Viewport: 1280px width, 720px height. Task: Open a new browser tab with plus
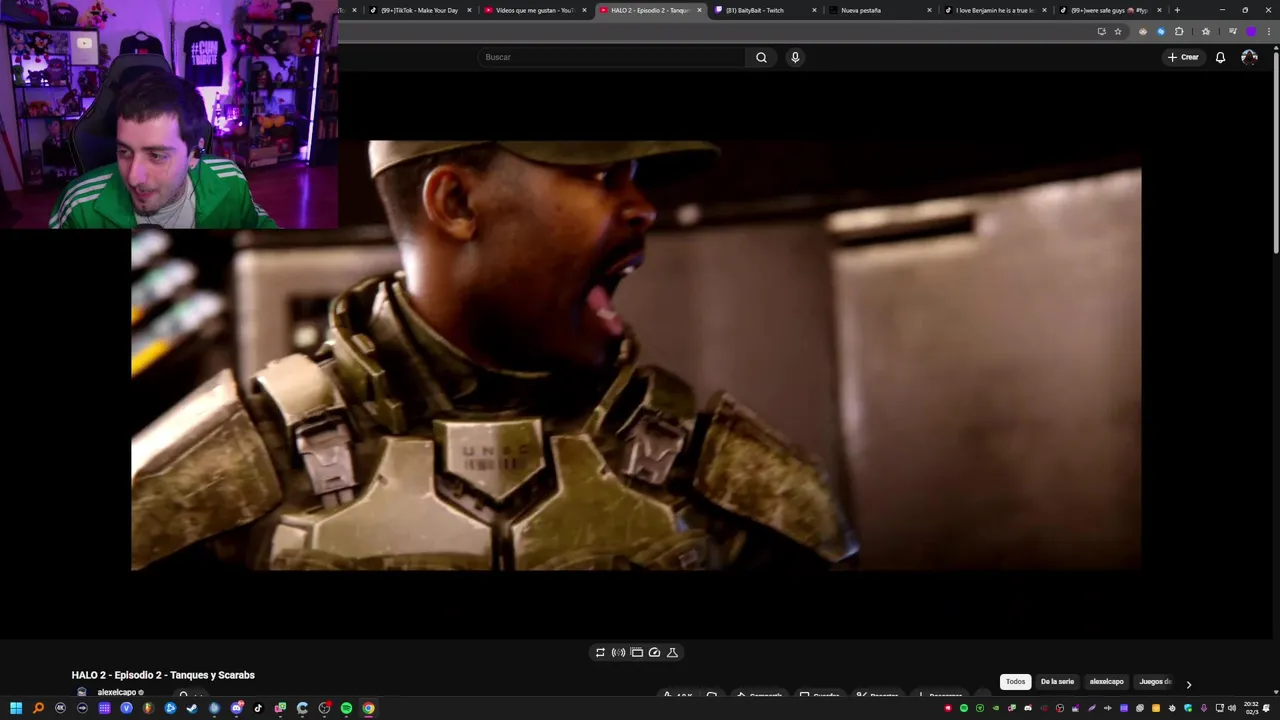[1177, 10]
